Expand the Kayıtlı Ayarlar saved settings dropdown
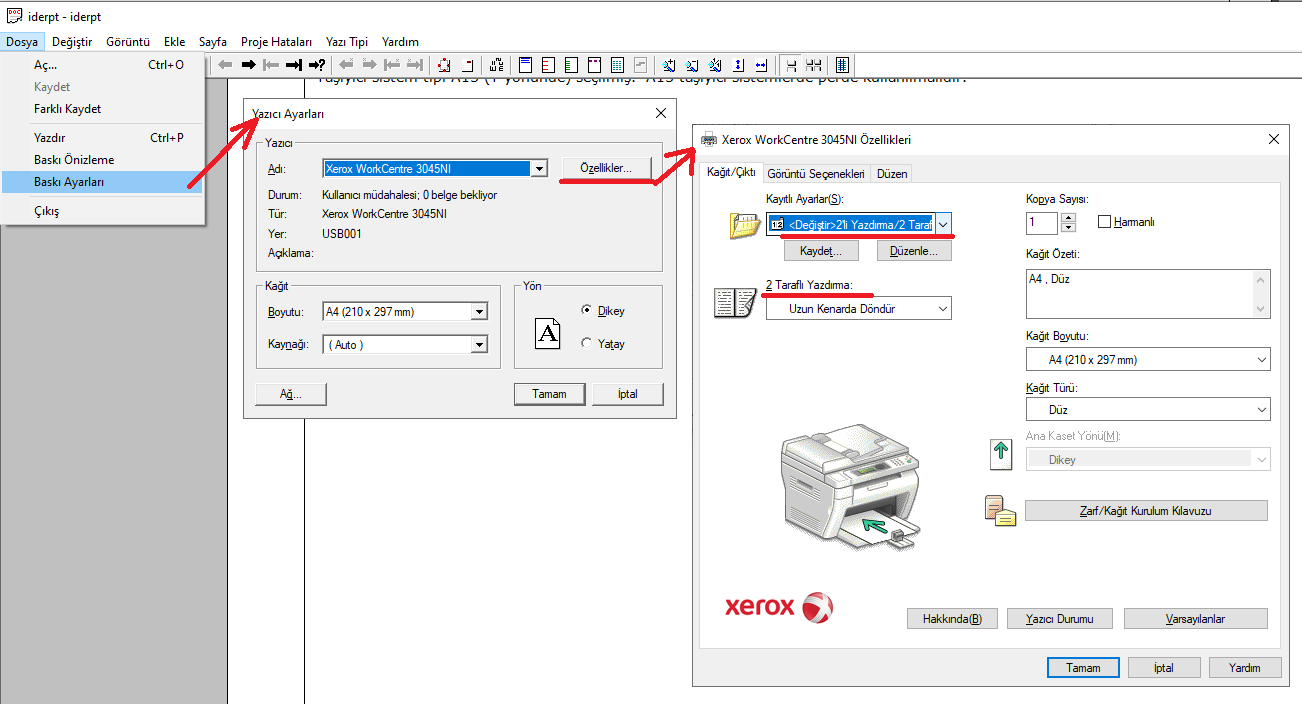This screenshot has height=704, width=1302. tap(943, 224)
